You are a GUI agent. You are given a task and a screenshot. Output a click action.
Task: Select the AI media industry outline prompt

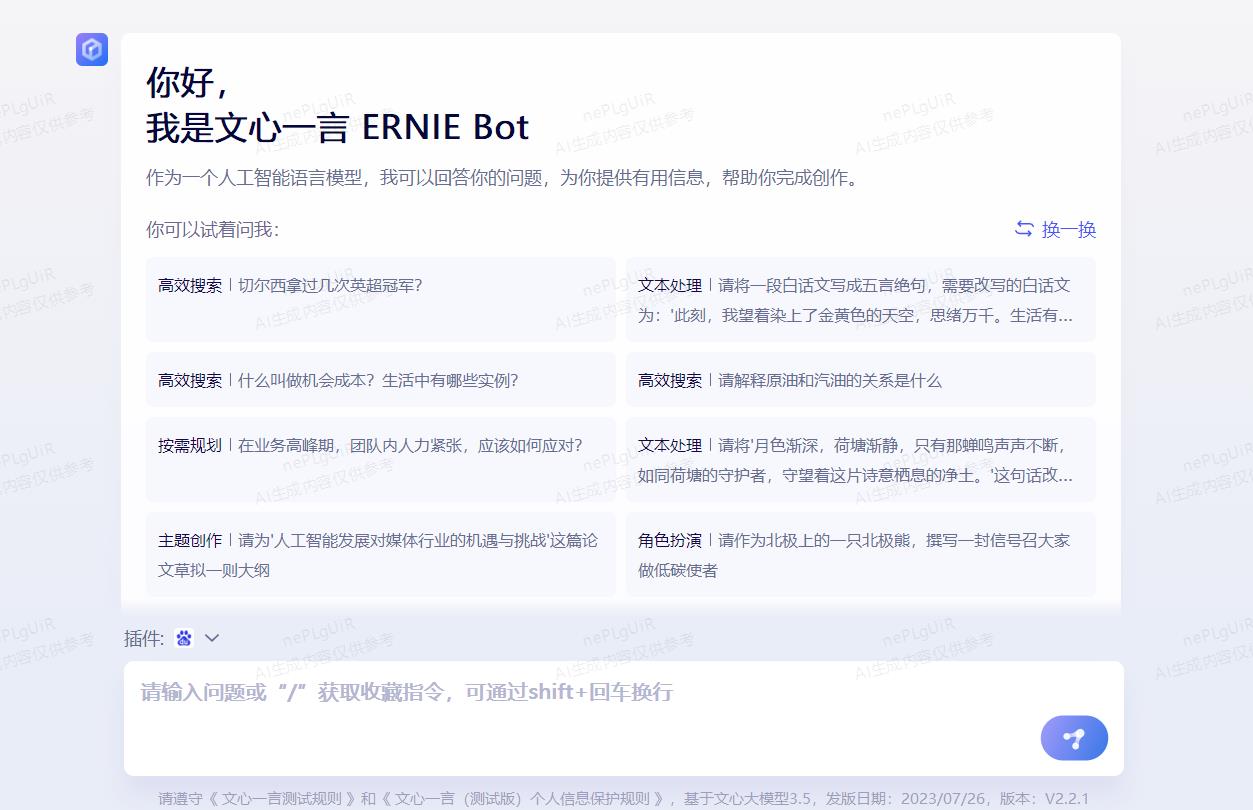380,555
